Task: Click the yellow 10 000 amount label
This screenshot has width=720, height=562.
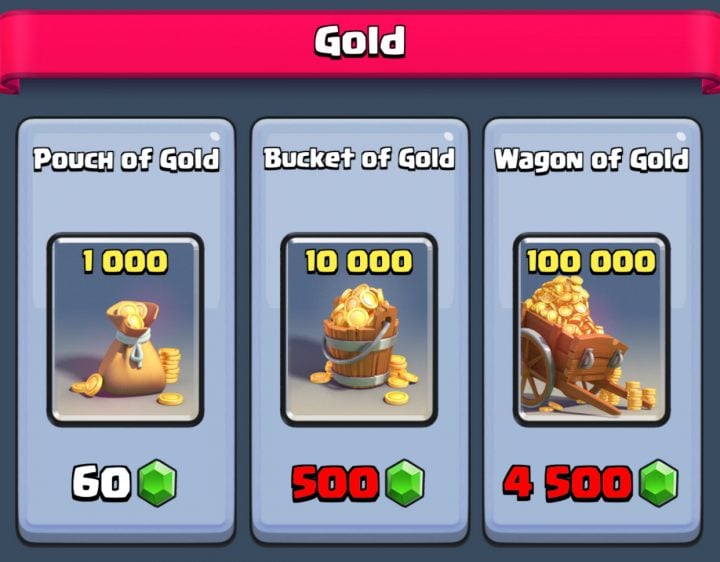Action: pos(359,262)
